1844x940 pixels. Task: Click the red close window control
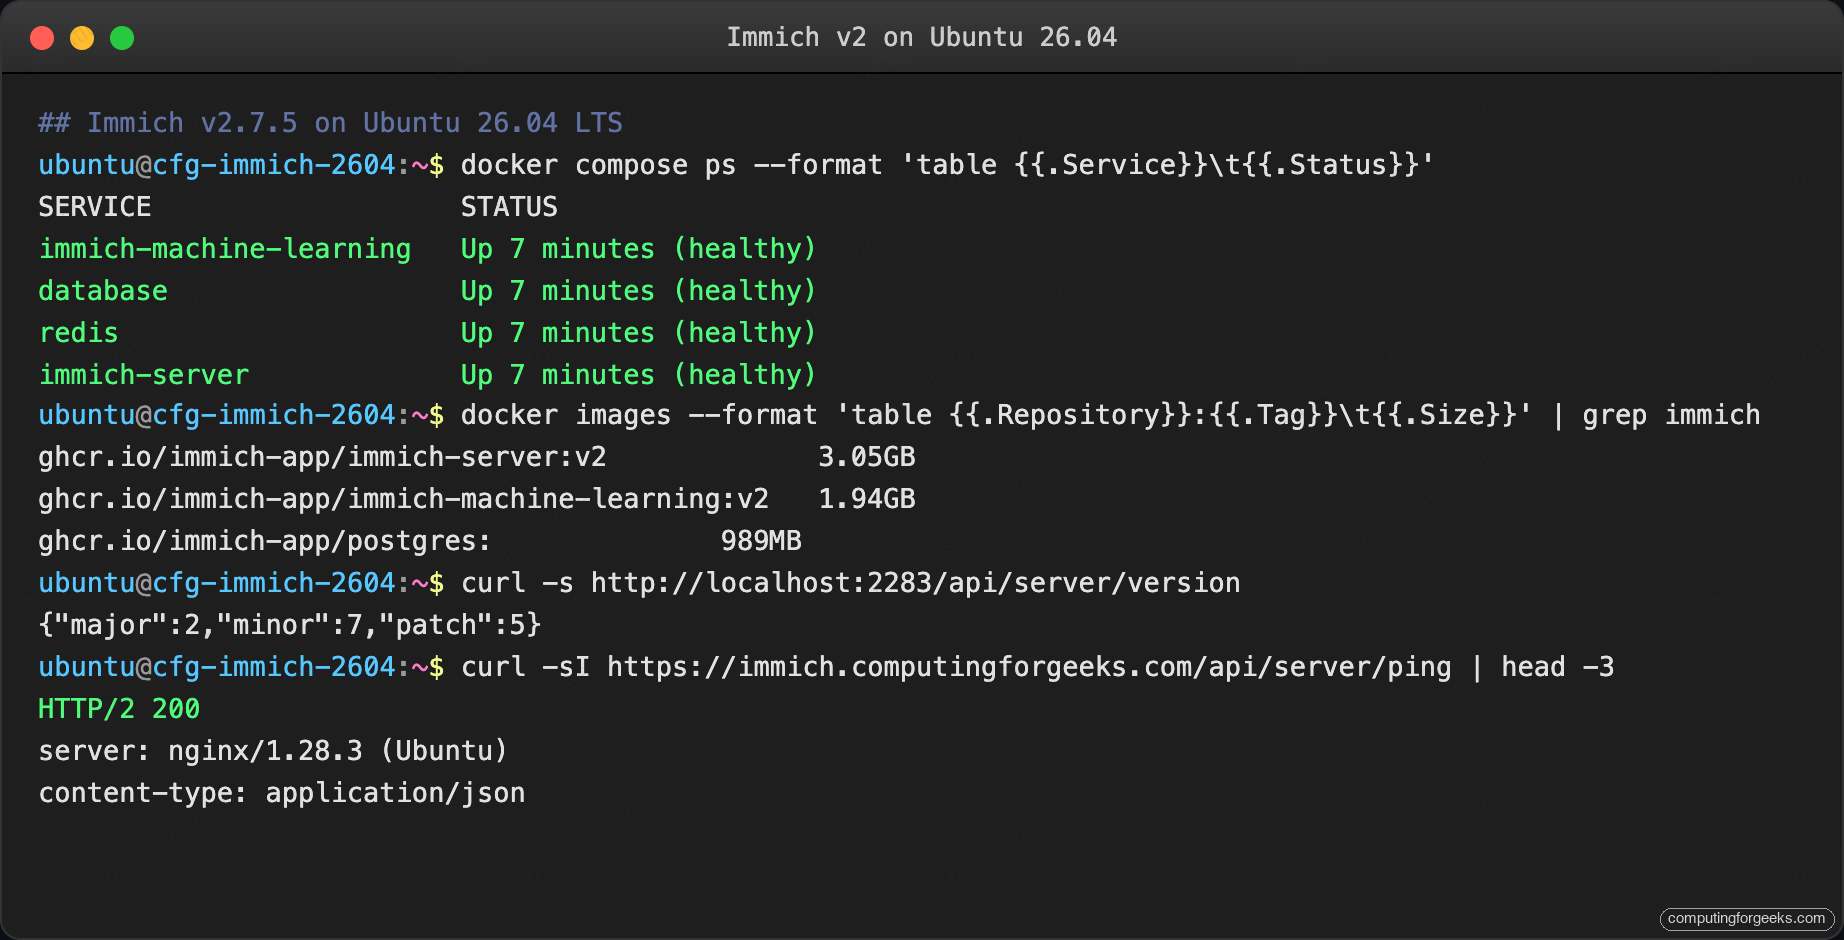[x=41, y=37]
